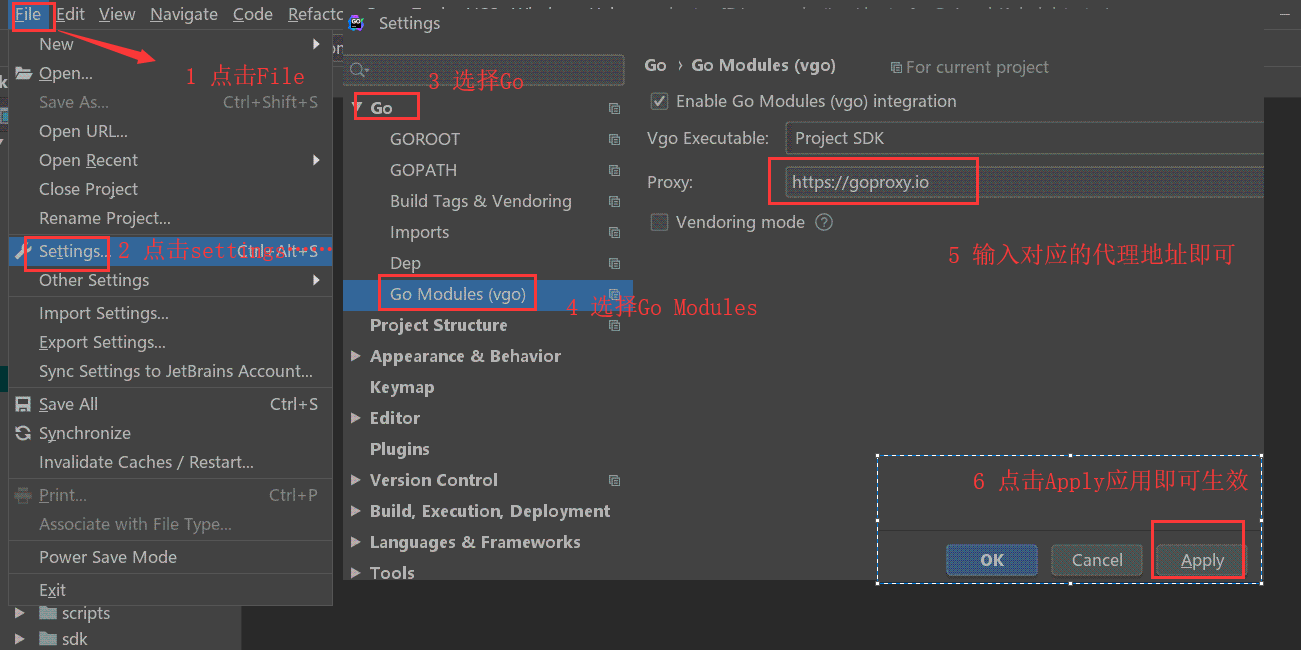The image size is (1301, 650).
Task: Toggle Enable Go Modules (vgo) integration checkbox
Action: pos(659,101)
